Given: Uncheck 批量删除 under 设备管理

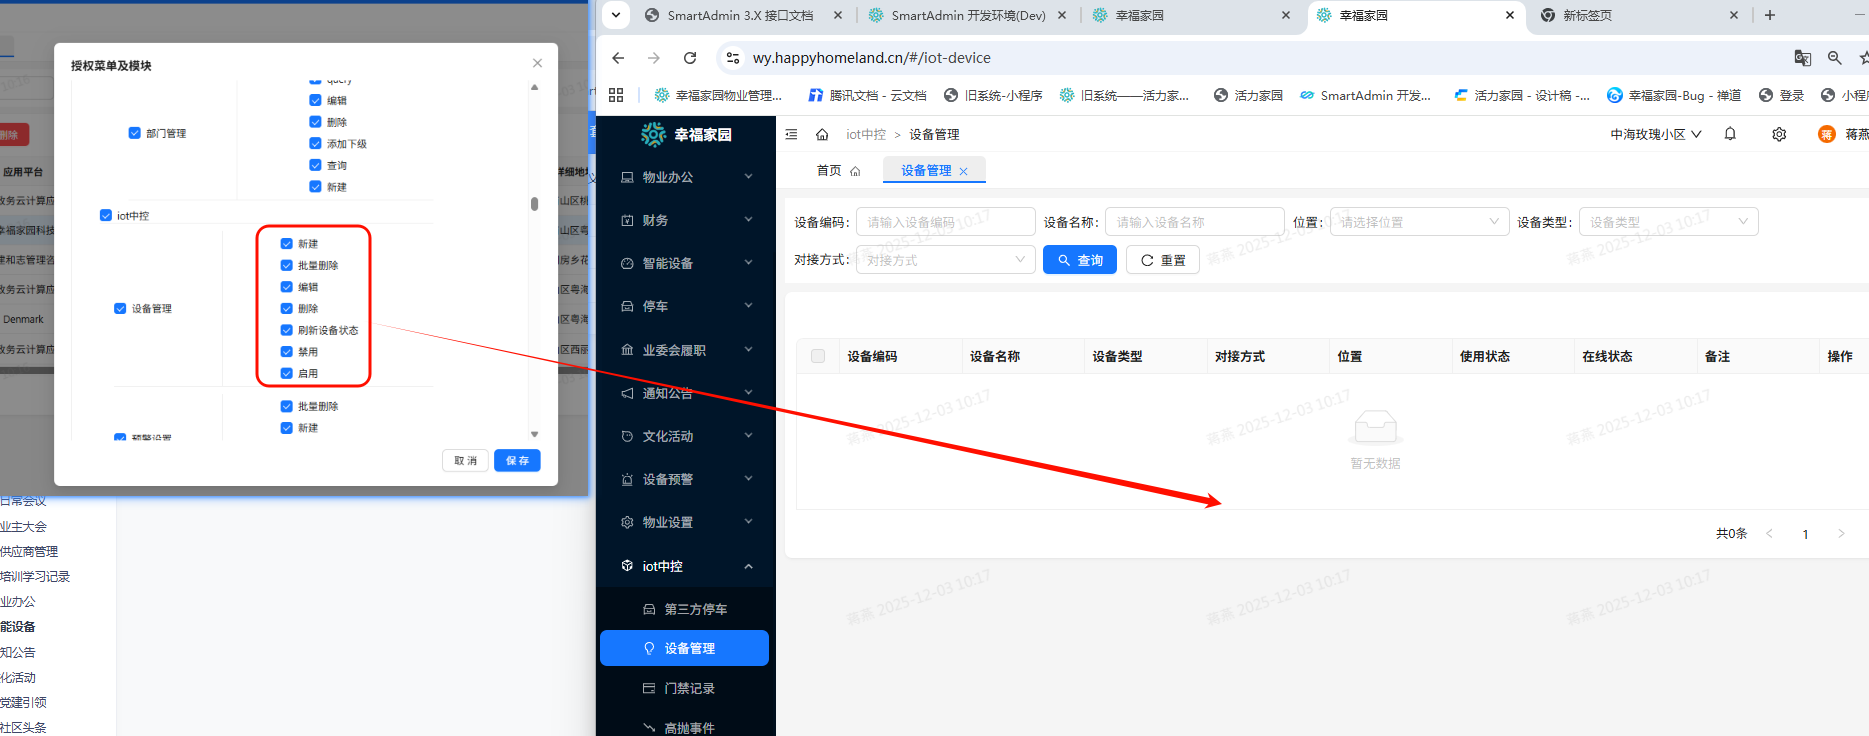Looking at the screenshot, I should coord(287,265).
